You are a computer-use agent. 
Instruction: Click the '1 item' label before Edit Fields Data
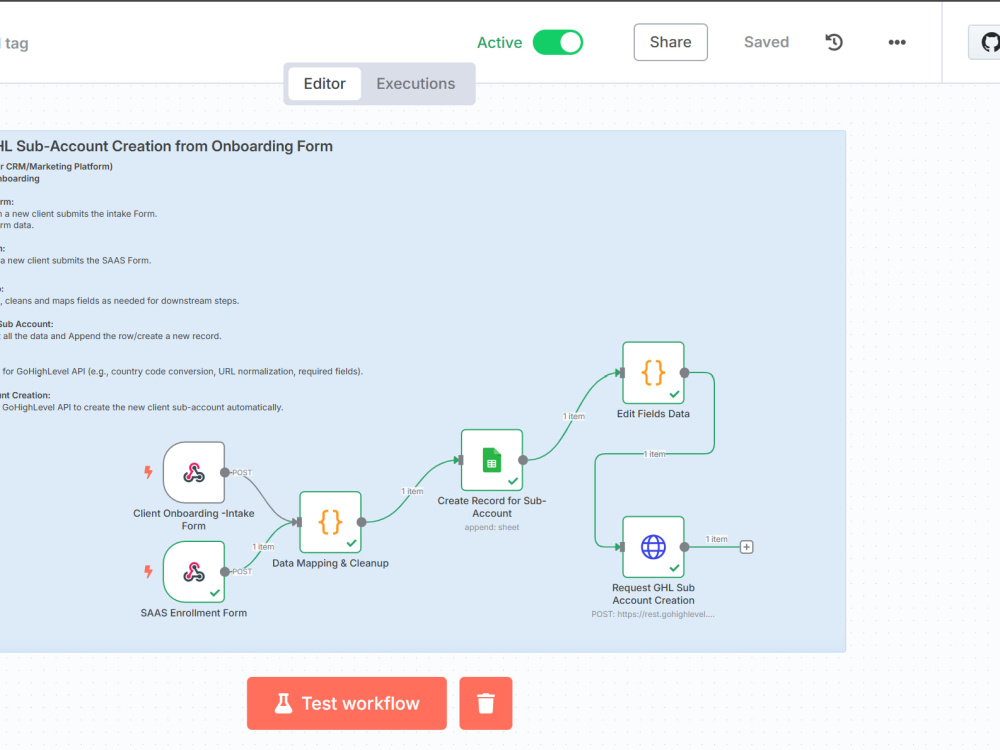coord(574,416)
